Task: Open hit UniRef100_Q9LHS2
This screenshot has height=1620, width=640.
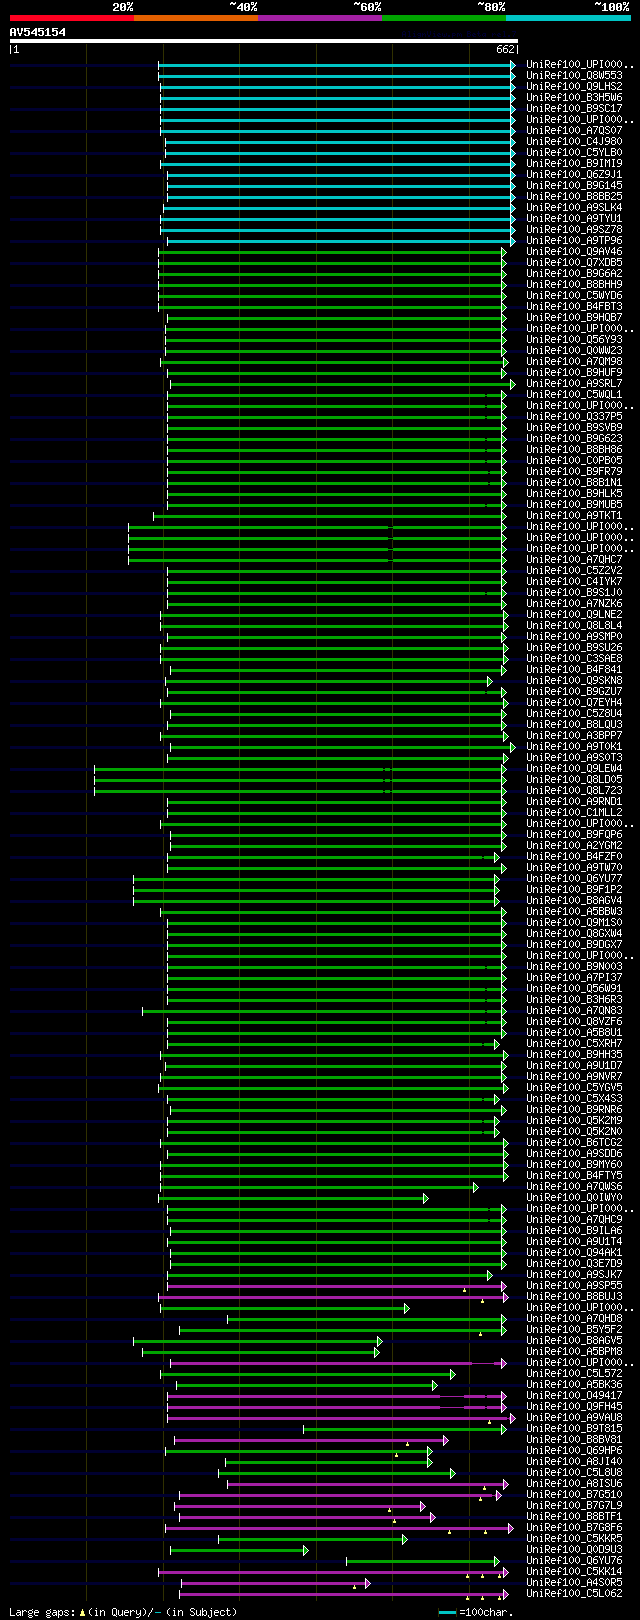Action: click(x=574, y=86)
